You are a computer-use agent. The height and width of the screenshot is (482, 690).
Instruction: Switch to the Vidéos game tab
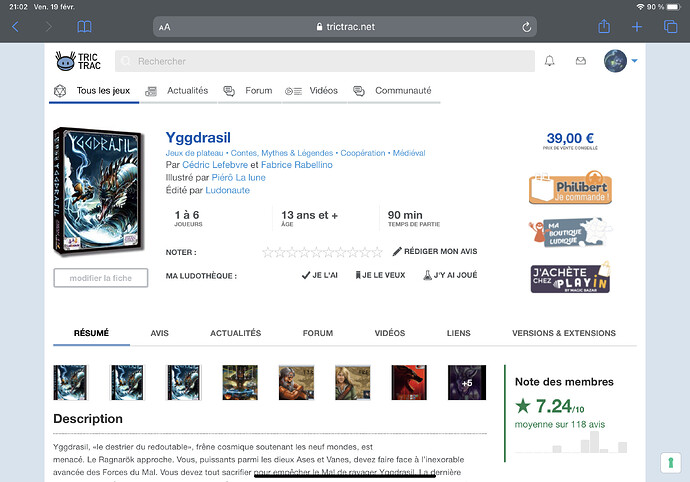[x=390, y=333]
